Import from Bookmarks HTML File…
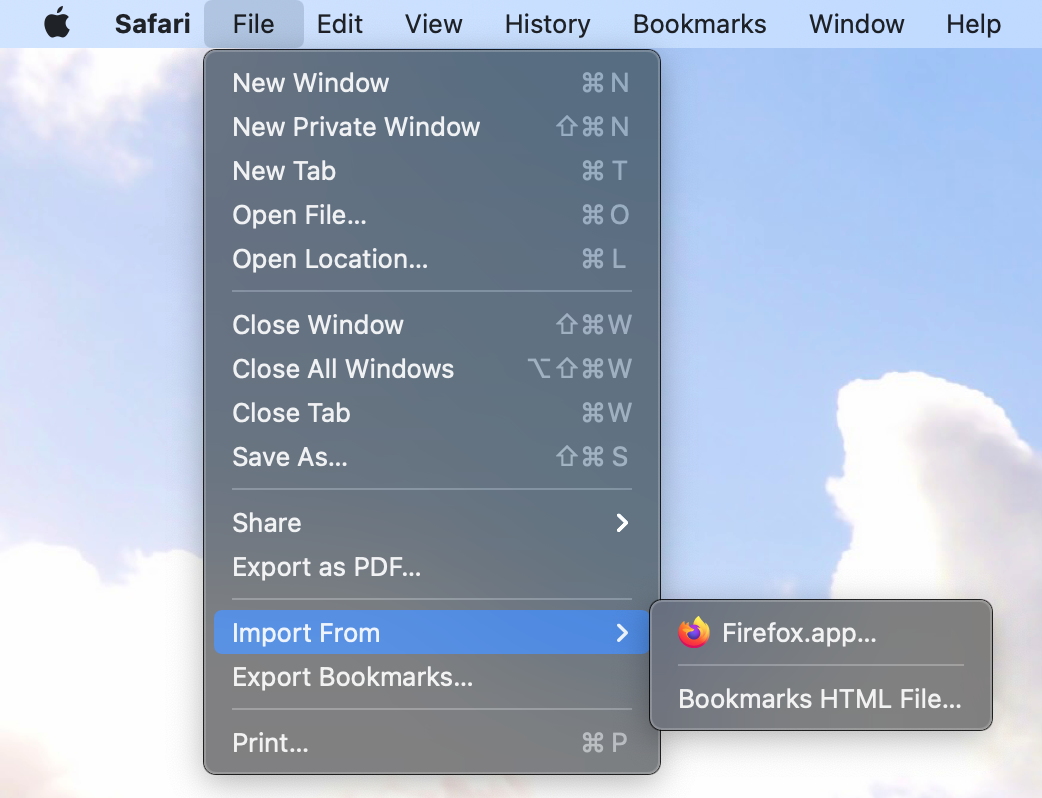This screenshot has height=798, width=1042. click(x=819, y=699)
